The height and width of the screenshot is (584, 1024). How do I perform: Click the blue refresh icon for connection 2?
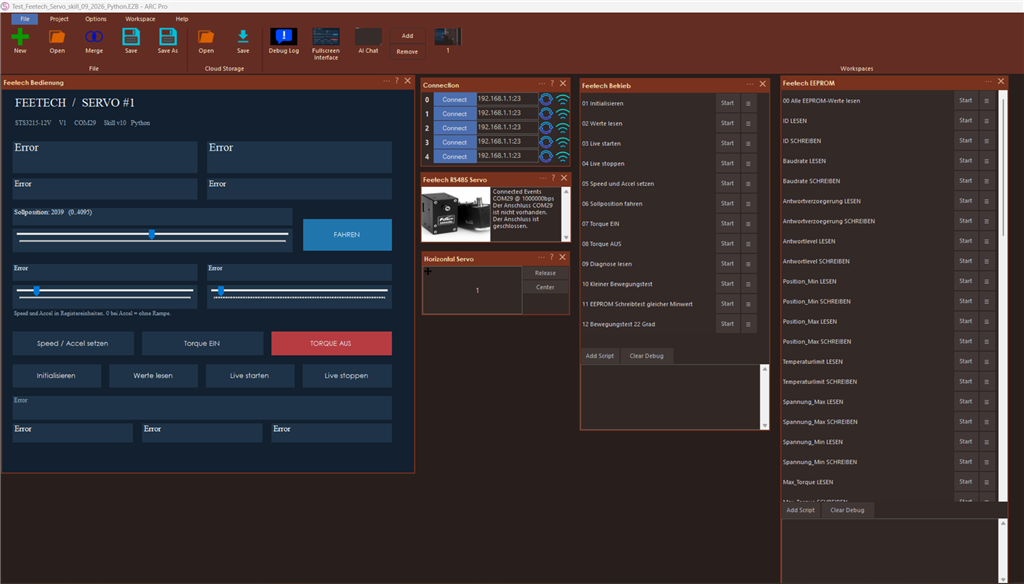pyautogui.click(x=546, y=128)
